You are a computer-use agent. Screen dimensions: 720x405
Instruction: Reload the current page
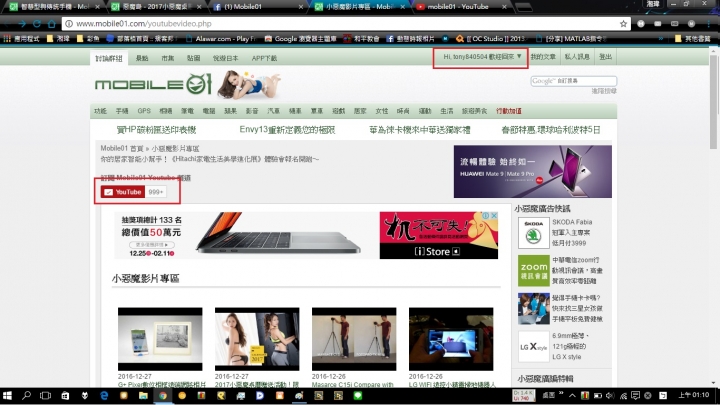click(37, 23)
